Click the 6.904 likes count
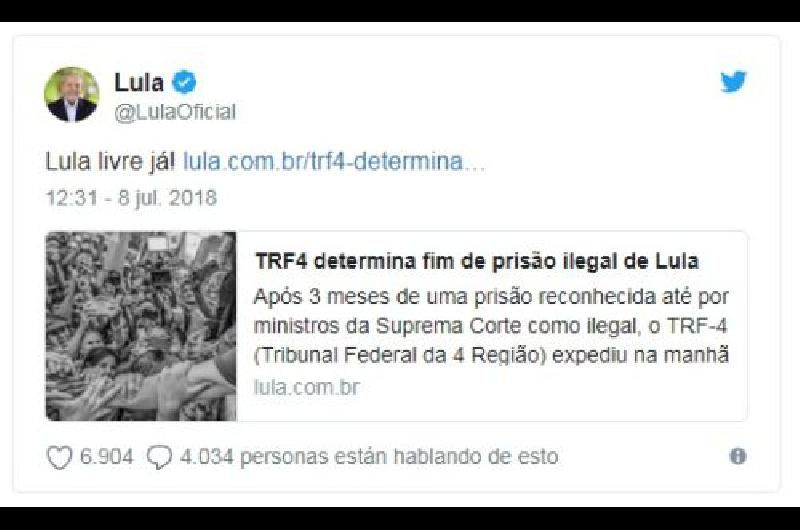Screen dimensions: 800x530 [106, 457]
